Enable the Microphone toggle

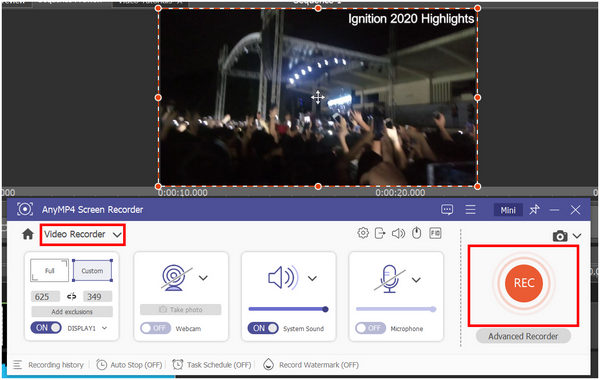tap(370, 328)
